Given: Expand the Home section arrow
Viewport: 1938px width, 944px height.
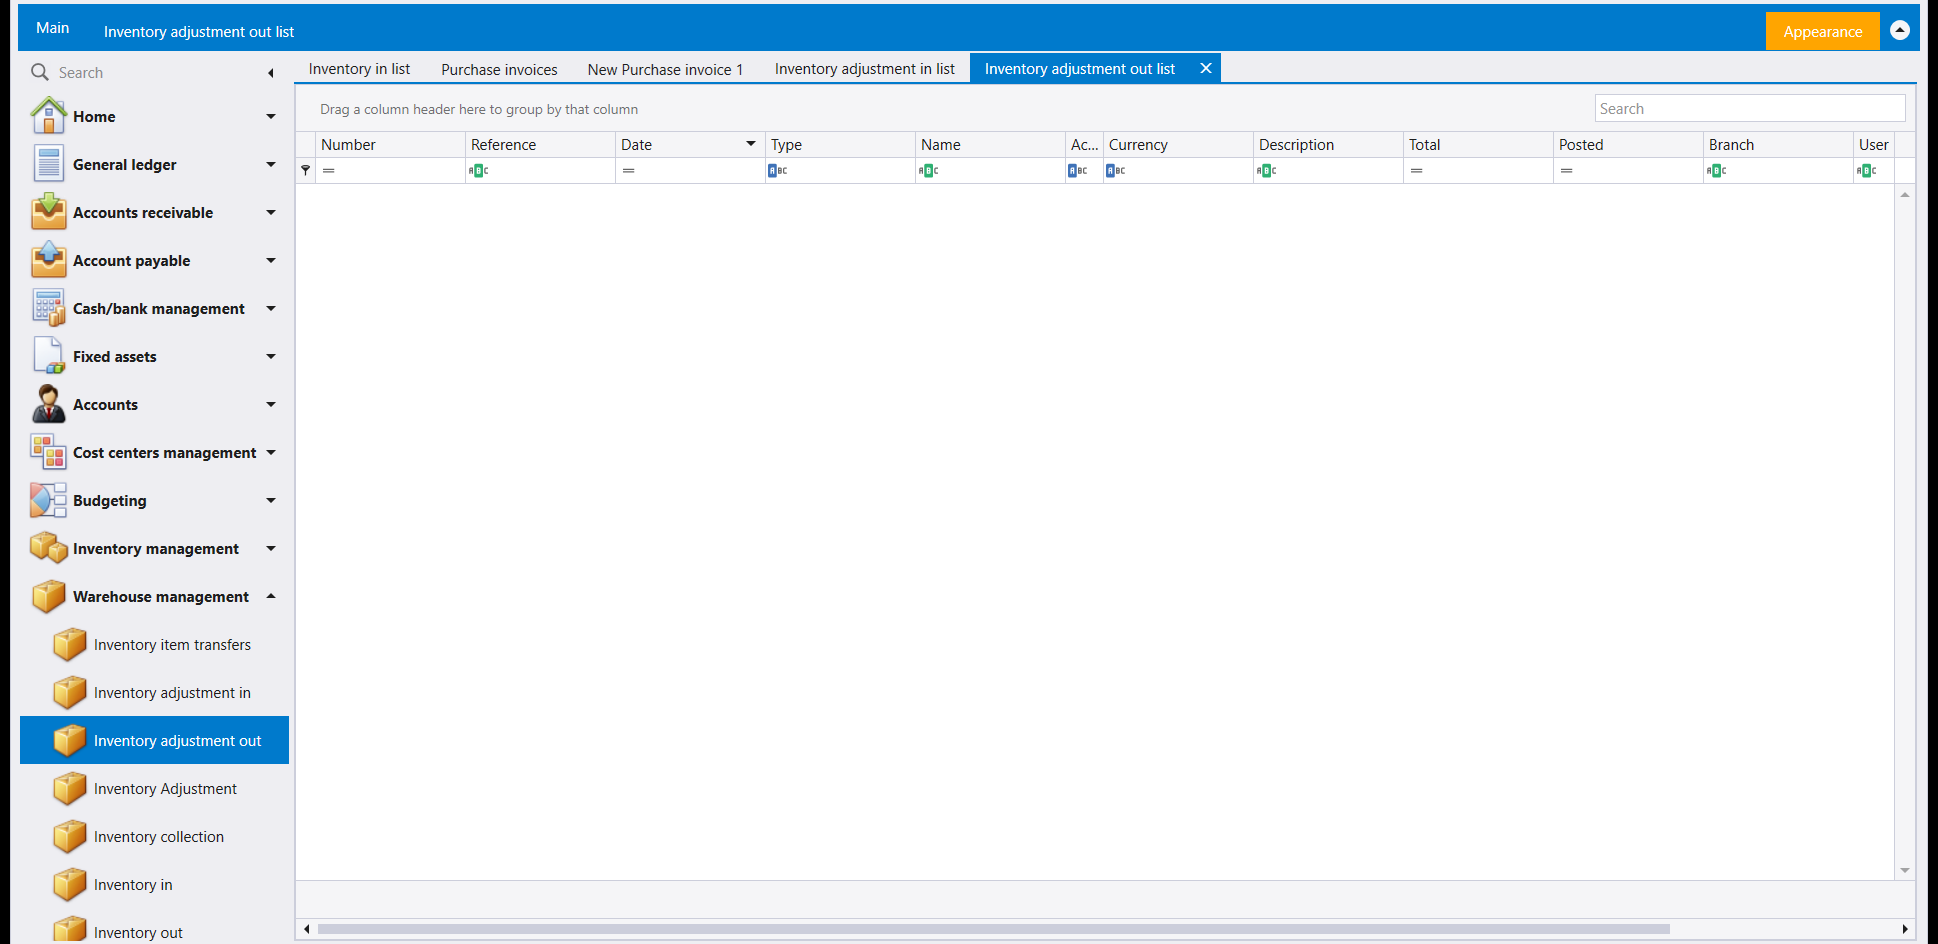Looking at the screenshot, I should [x=270, y=117].
